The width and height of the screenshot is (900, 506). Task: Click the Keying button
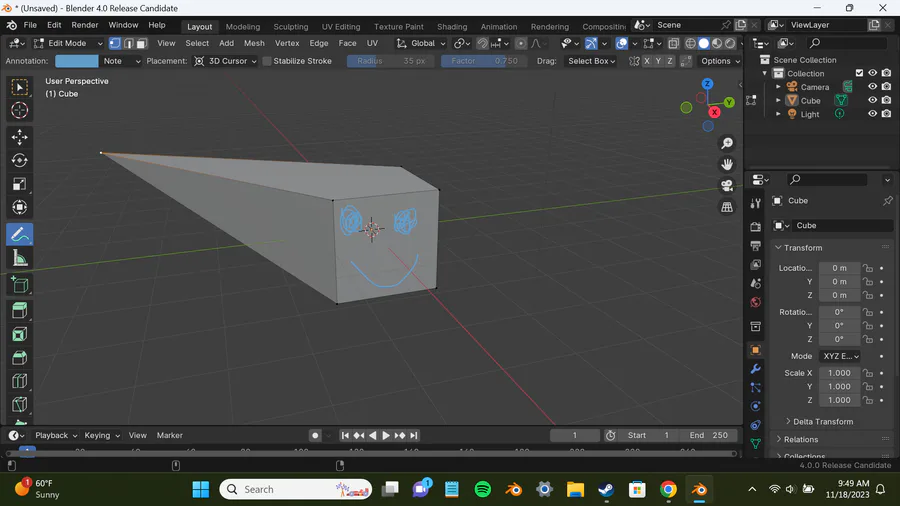[101, 435]
